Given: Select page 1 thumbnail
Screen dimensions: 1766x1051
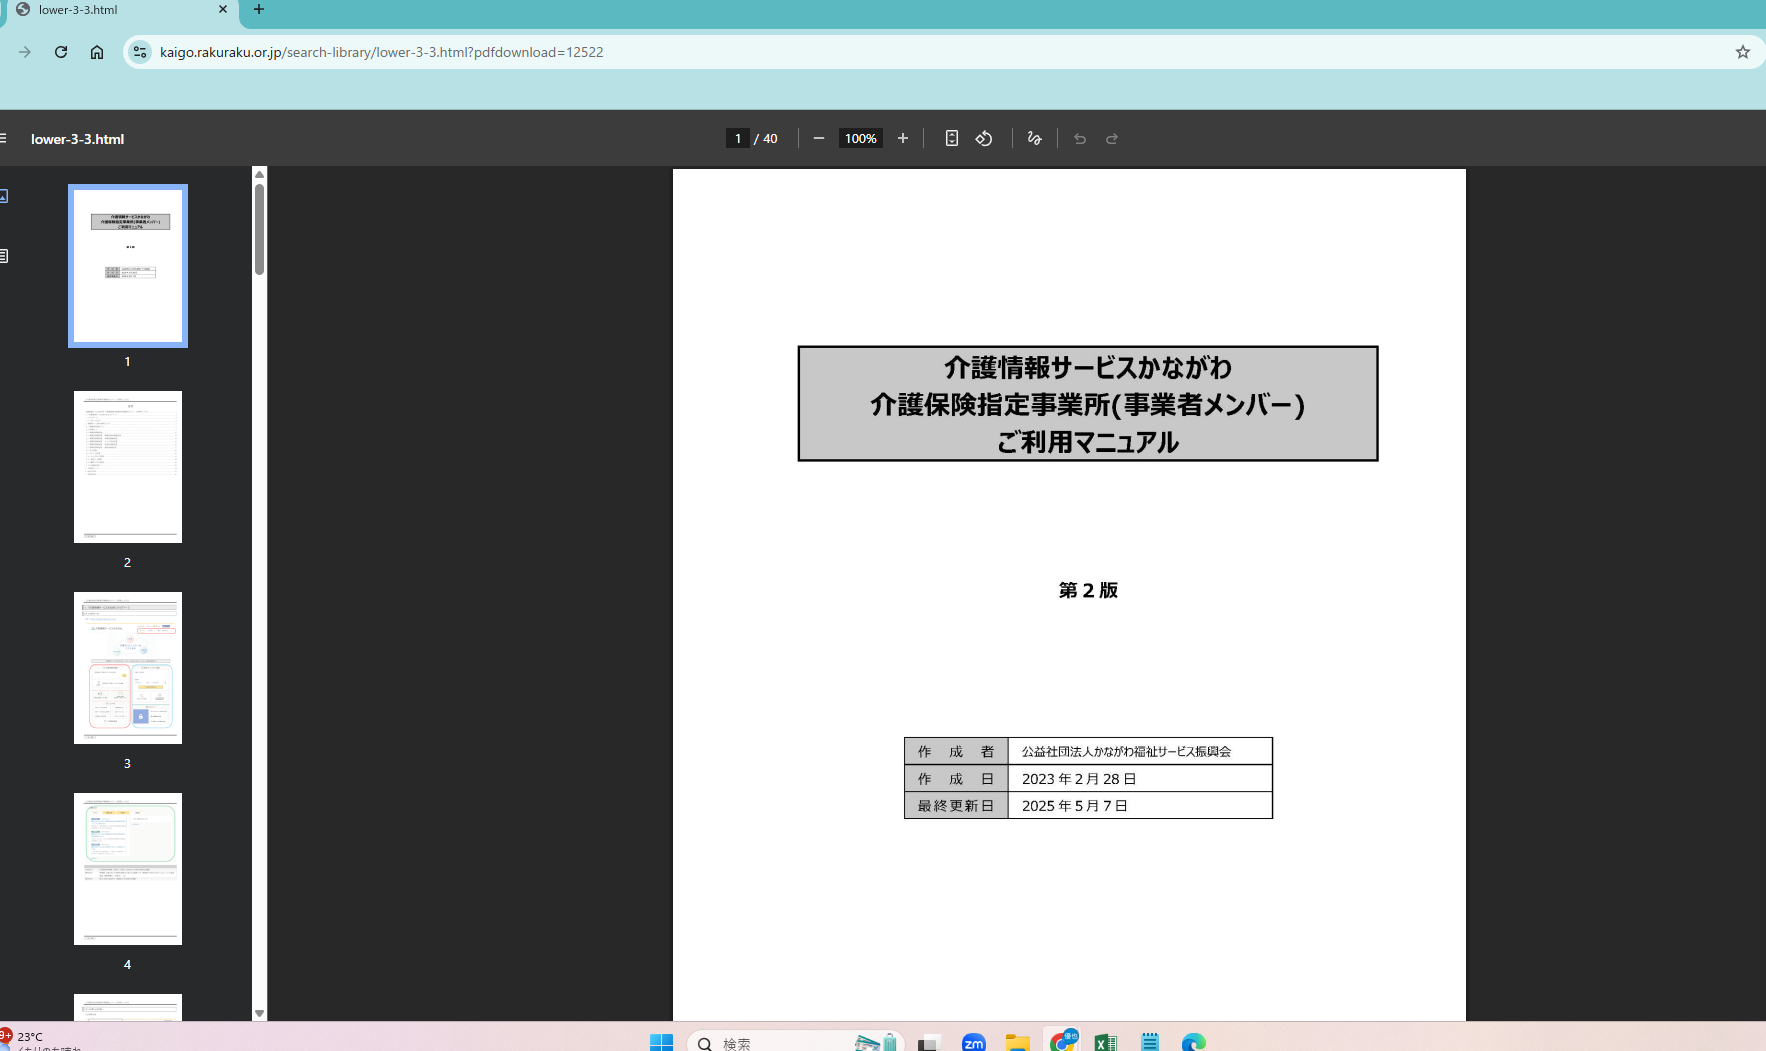Looking at the screenshot, I should click(128, 266).
